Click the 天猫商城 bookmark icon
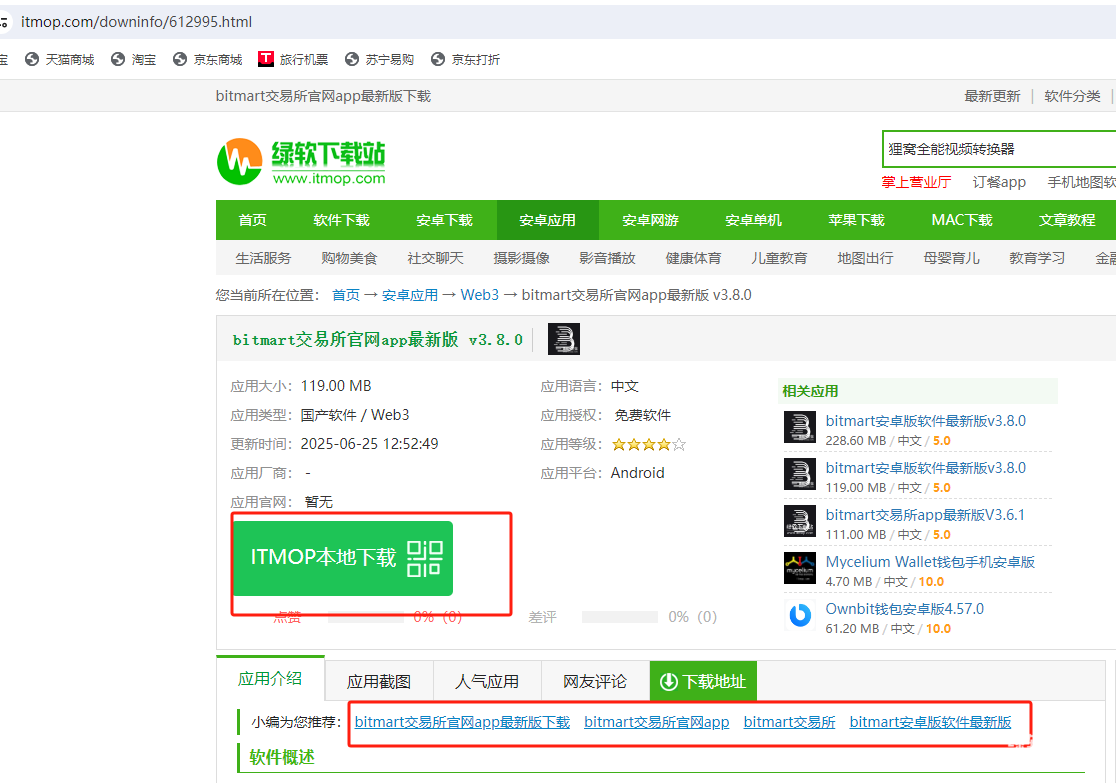The image size is (1116, 783). click(x=32, y=59)
